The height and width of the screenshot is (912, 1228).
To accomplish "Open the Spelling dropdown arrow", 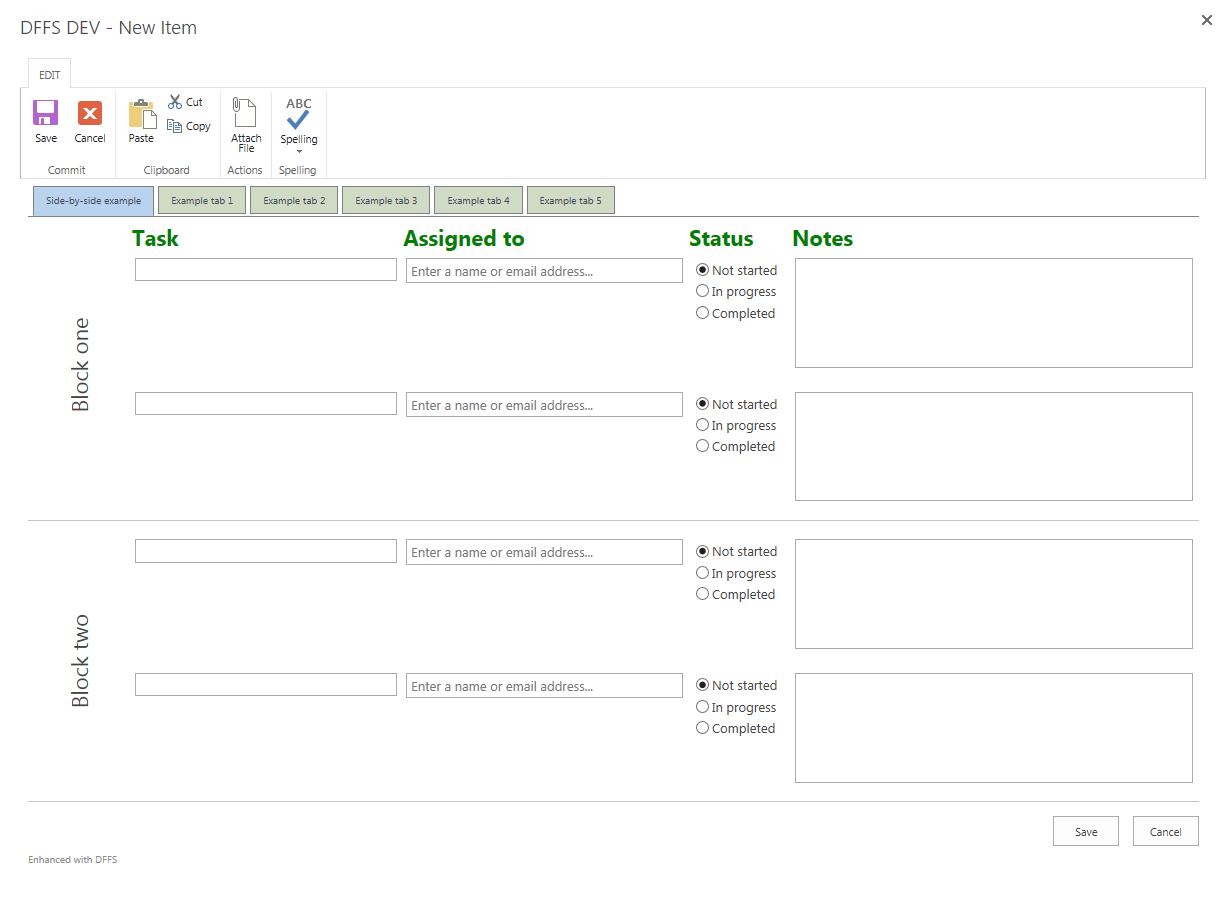I will [297, 152].
